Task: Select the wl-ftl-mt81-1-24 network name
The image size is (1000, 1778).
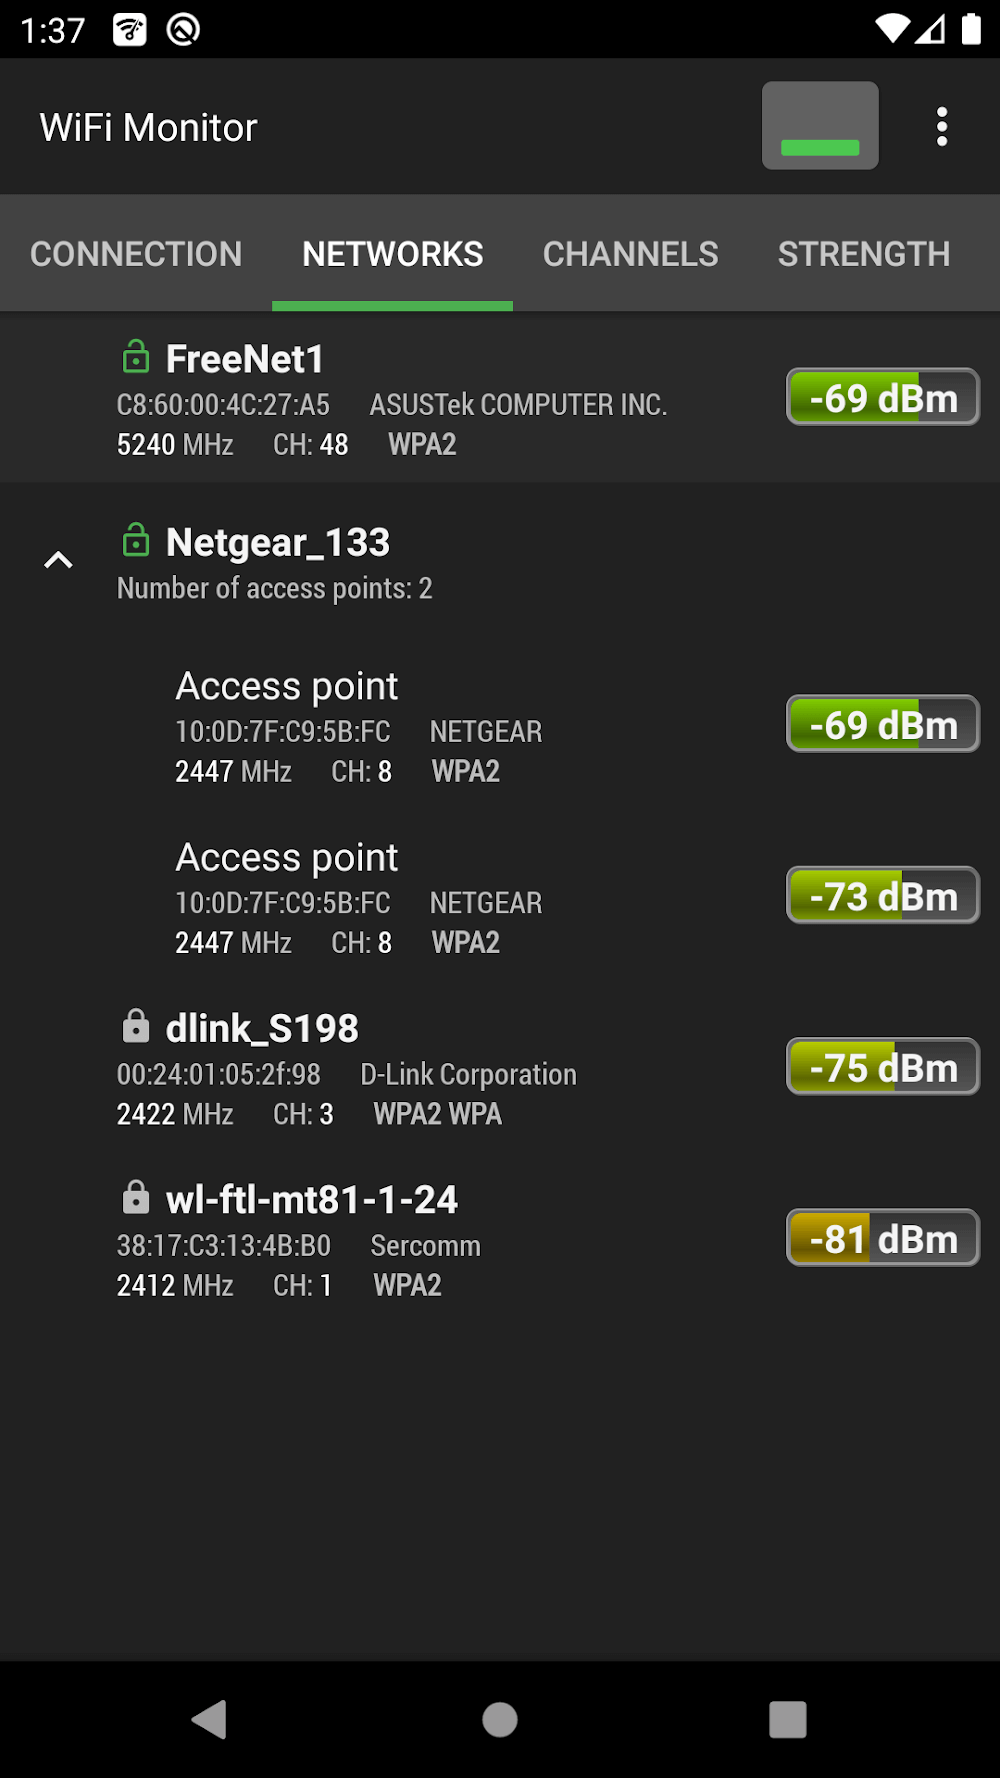Action: [x=312, y=1199]
